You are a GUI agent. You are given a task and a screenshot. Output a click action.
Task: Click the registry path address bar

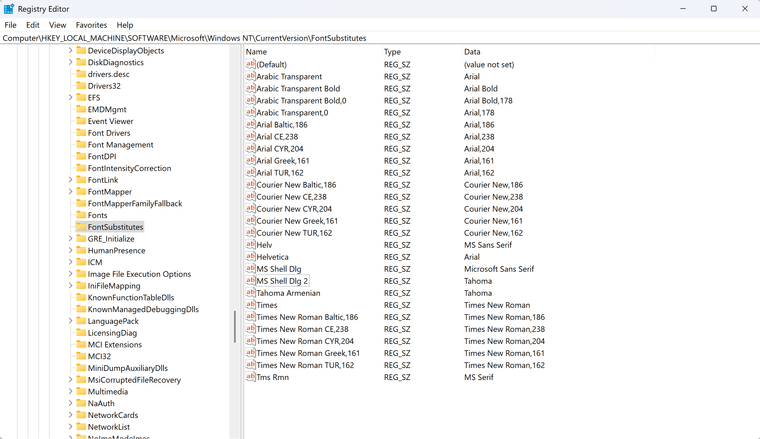click(x=380, y=38)
